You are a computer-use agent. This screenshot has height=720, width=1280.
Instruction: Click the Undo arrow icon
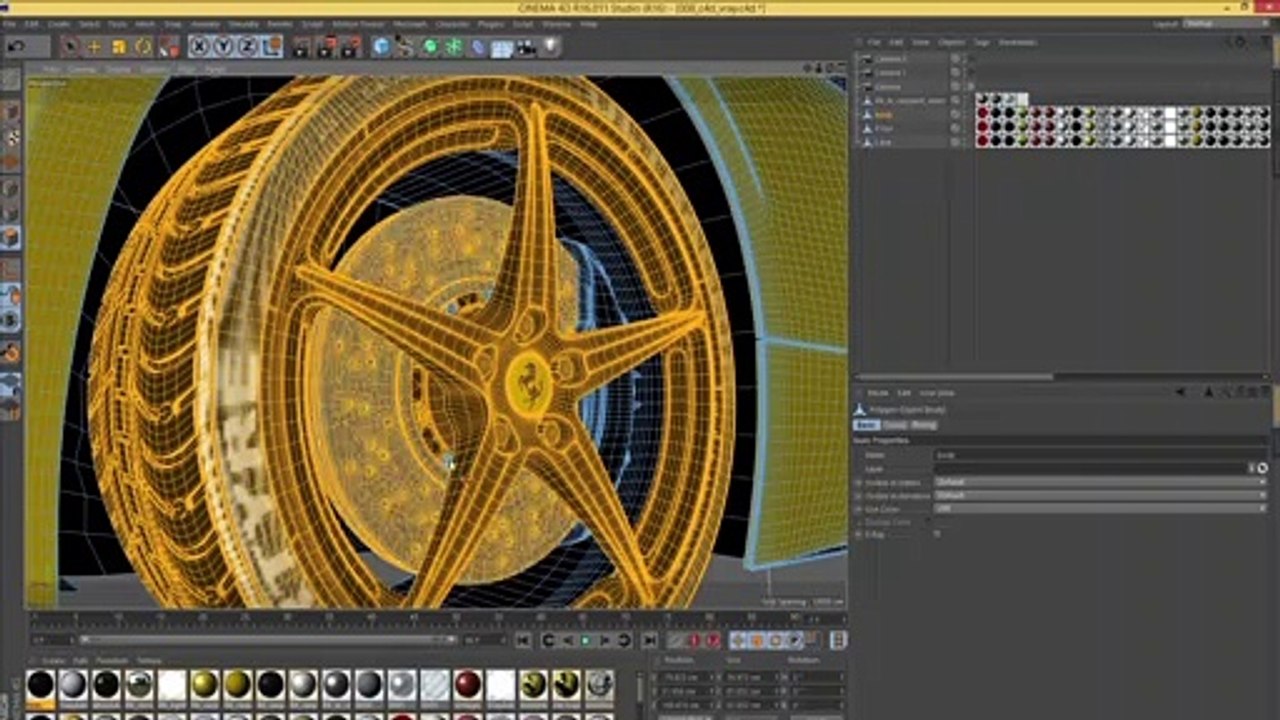[15, 46]
